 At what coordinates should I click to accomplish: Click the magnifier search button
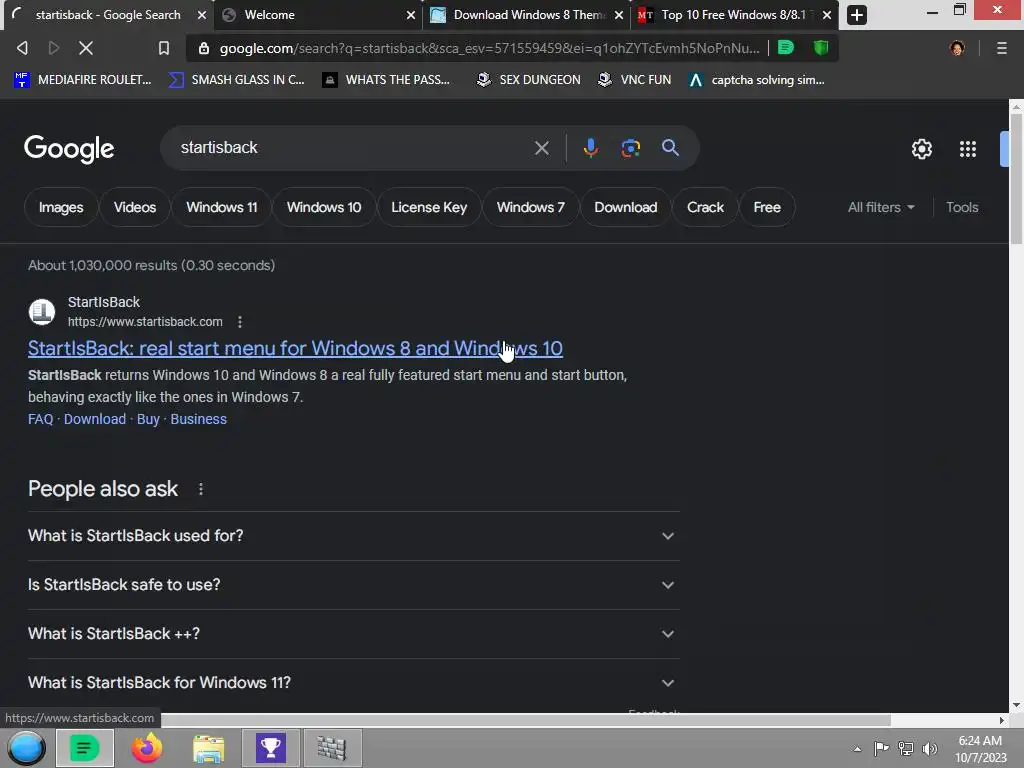tap(670, 148)
